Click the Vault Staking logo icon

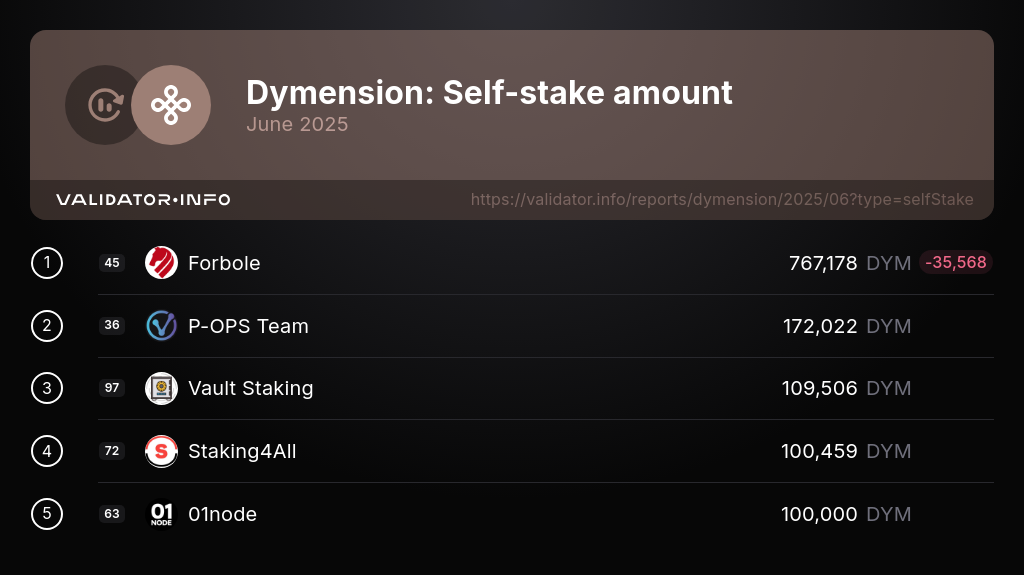pyautogui.click(x=161, y=388)
